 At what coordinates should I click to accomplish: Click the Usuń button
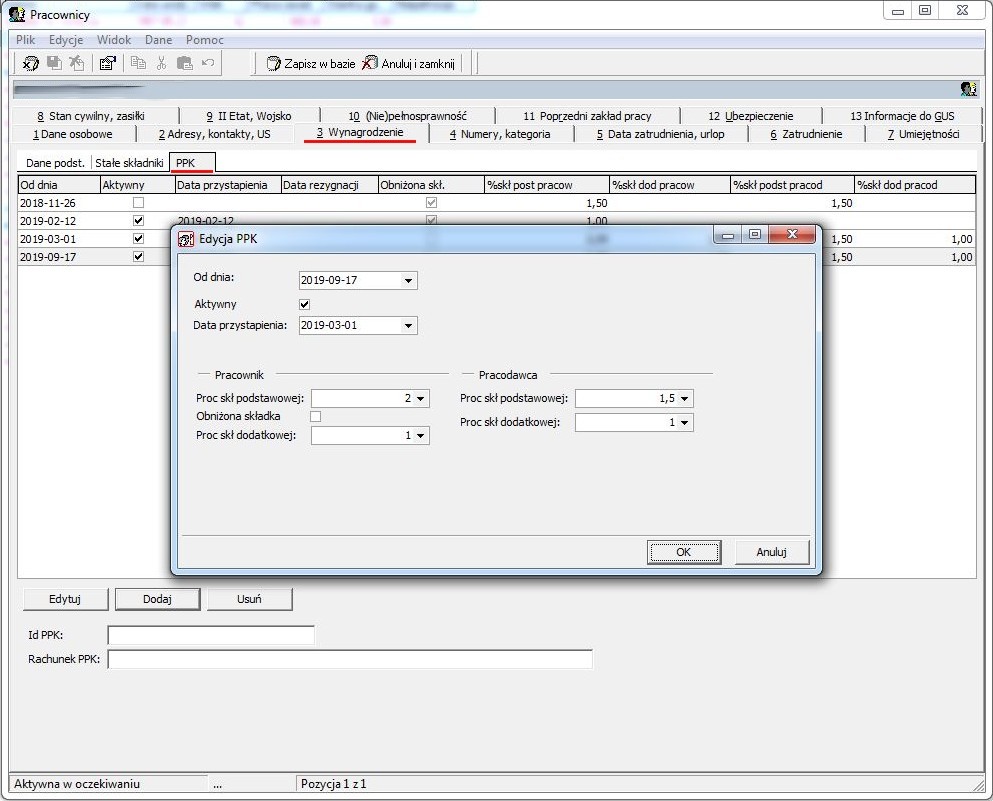(250, 599)
